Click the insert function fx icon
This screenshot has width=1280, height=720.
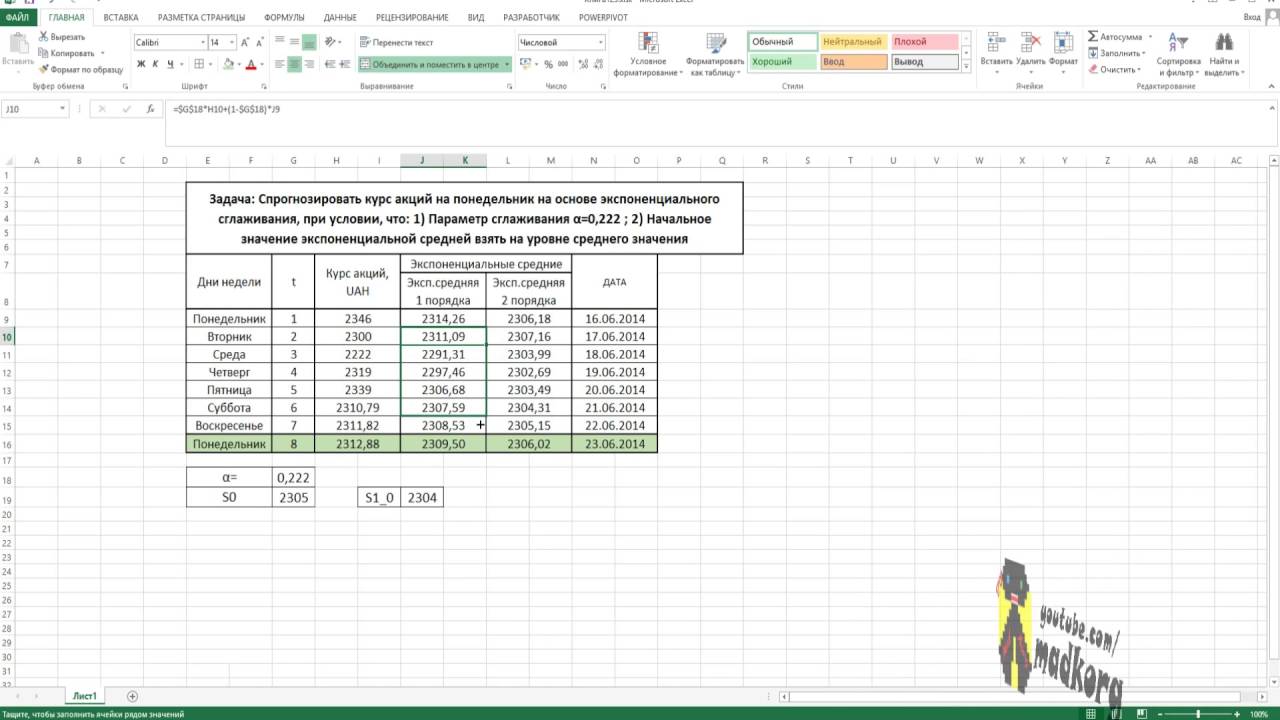coord(150,108)
